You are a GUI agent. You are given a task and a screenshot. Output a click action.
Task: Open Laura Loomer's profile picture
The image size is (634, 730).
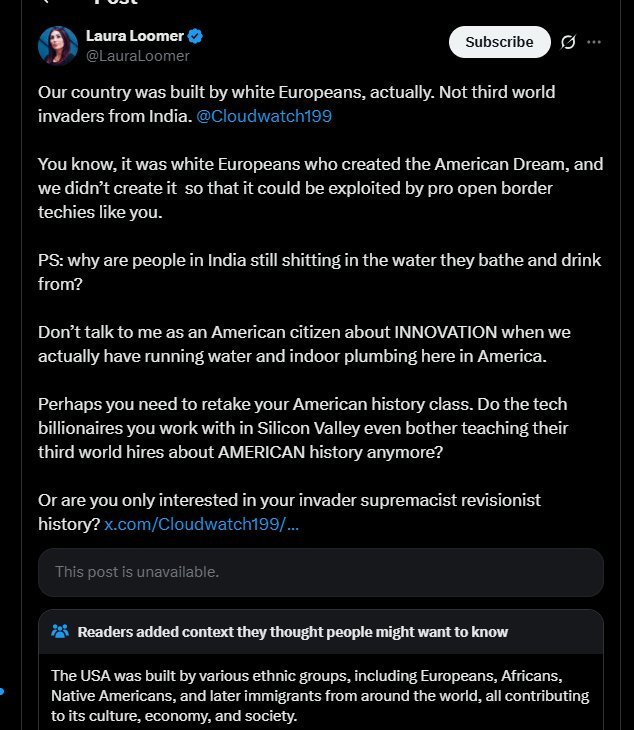pyautogui.click(x=58, y=46)
